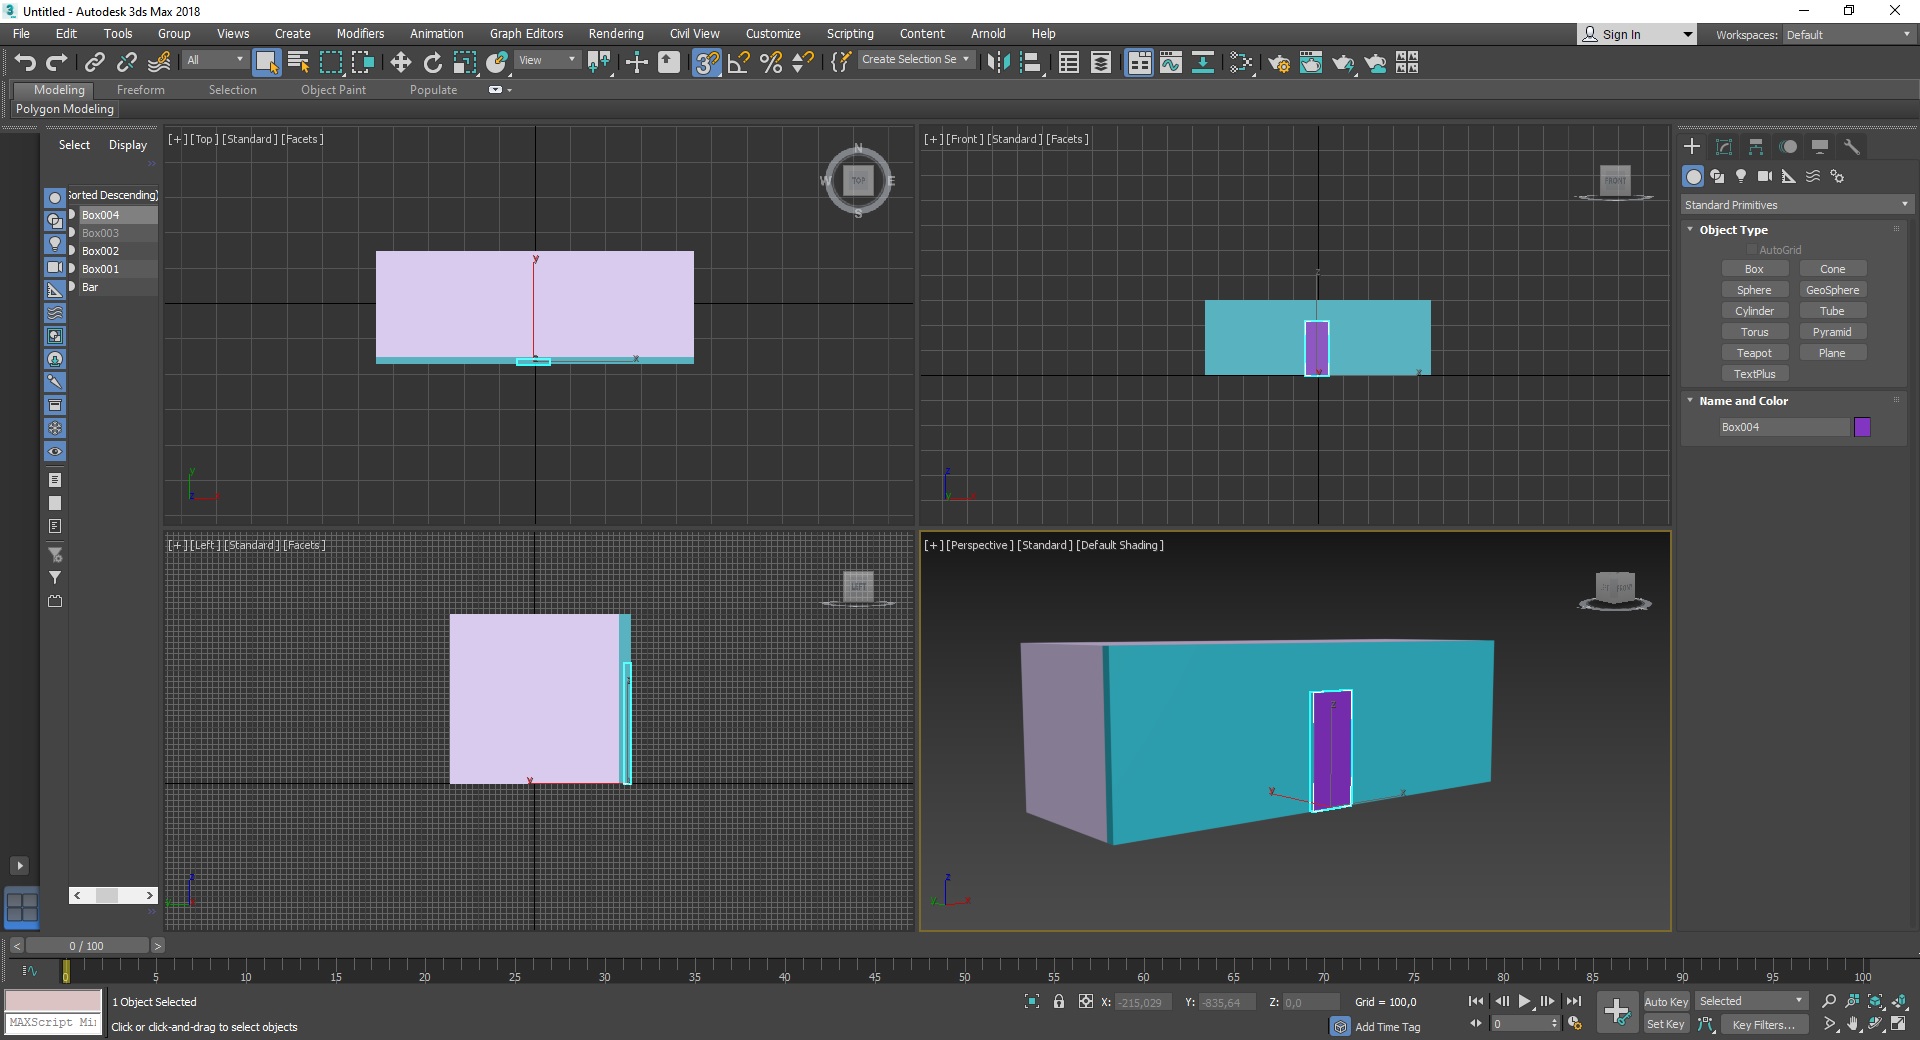The width and height of the screenshot is (1920, 1040).
Task: Open the View reference coordinate dropdown
Action: [x=547, y=60]
